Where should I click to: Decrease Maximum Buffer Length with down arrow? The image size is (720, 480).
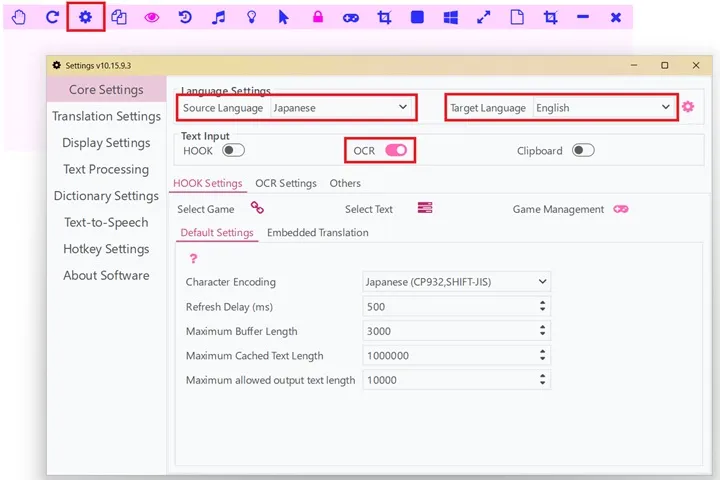click(x=542, y=334)
